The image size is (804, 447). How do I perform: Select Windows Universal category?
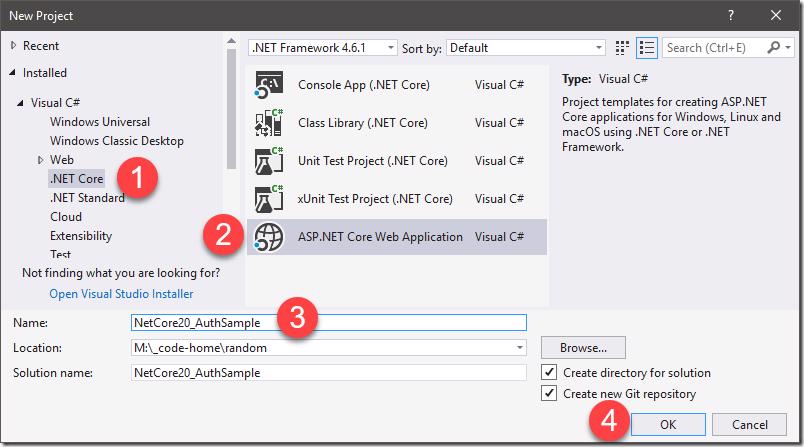pos(100,122)
